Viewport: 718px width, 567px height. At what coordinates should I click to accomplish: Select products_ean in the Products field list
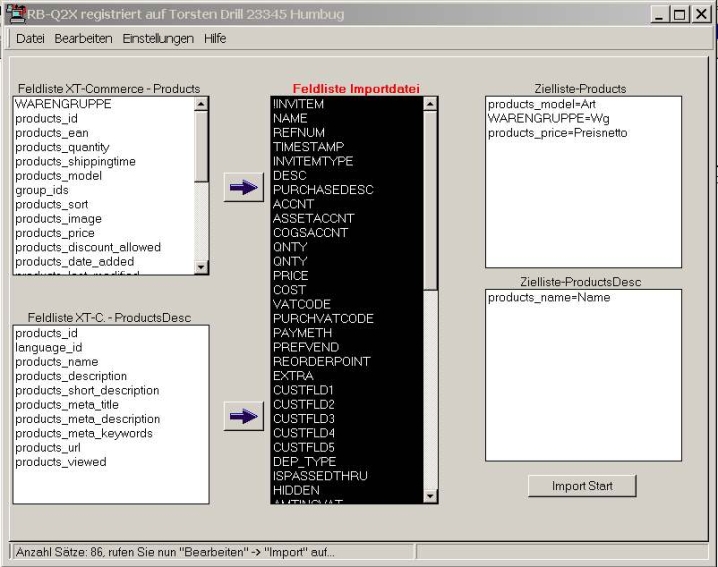pos(51,133)
